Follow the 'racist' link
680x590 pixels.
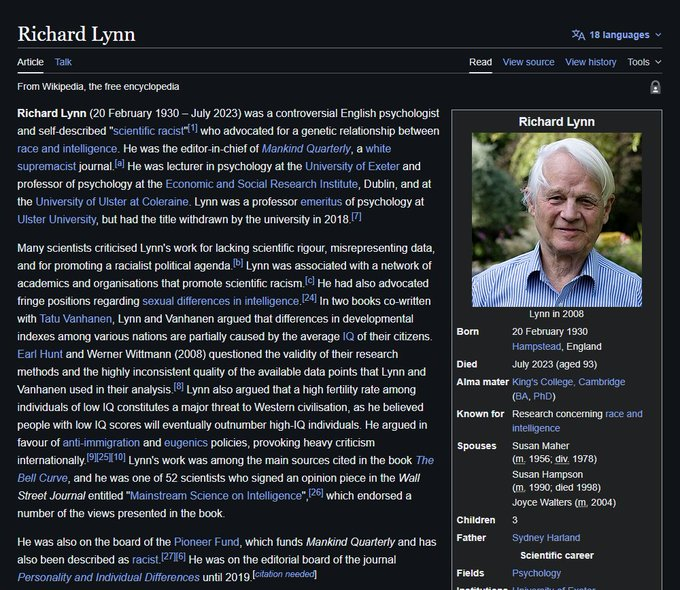(x=145, y=560)
